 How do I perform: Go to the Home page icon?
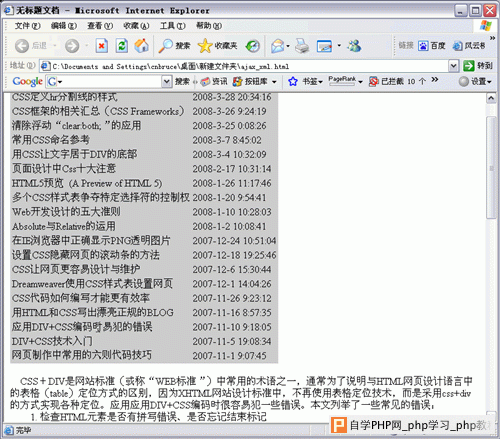click(x=142, y=46)
